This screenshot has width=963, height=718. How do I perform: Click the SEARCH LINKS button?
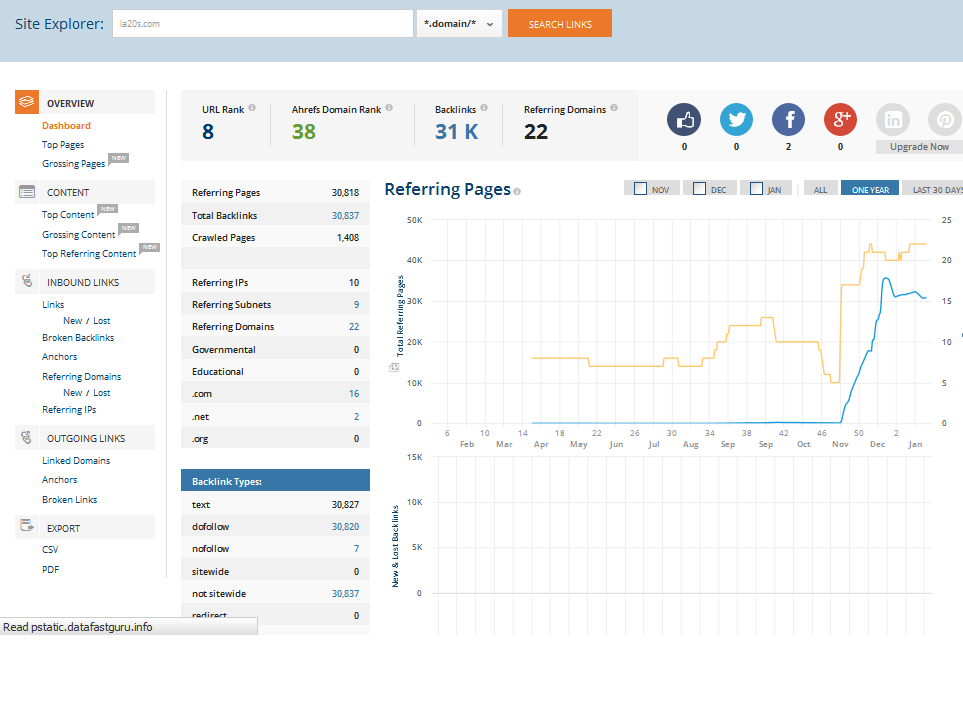[x=559, y=23]
